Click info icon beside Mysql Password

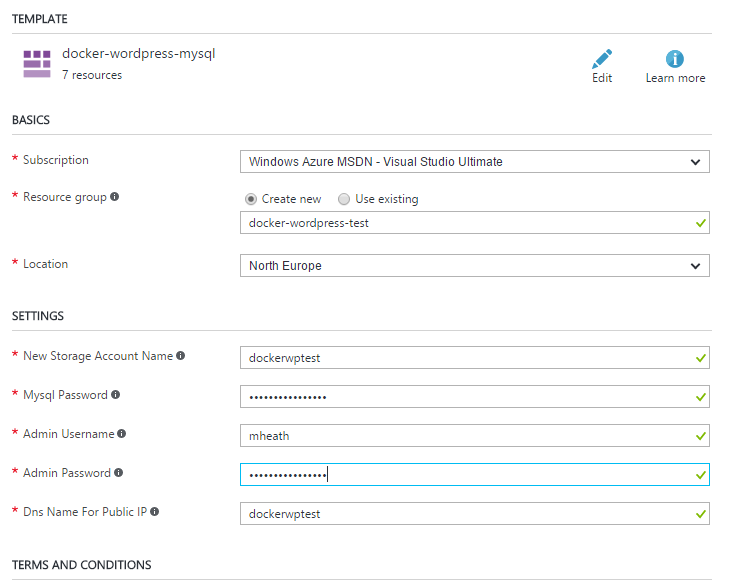tap(116, 395)
